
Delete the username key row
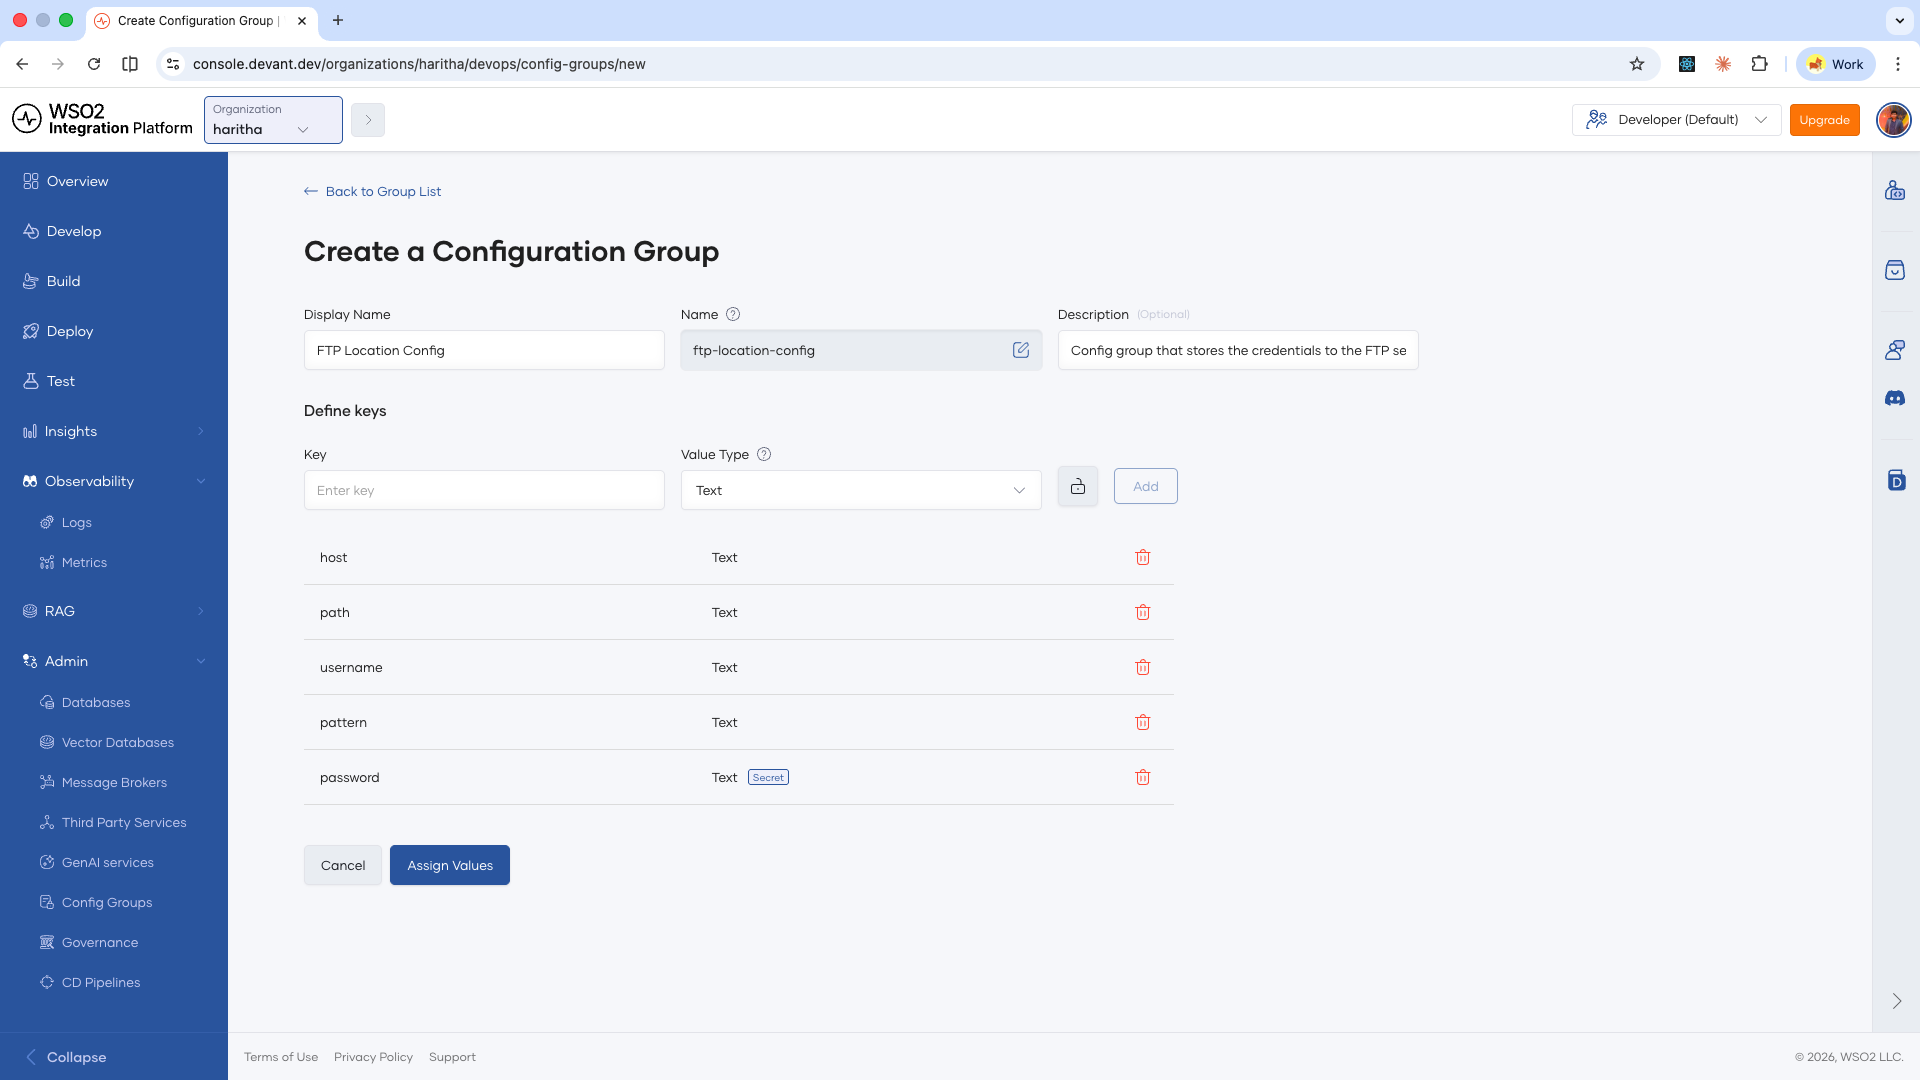(x=1143, y=667)
